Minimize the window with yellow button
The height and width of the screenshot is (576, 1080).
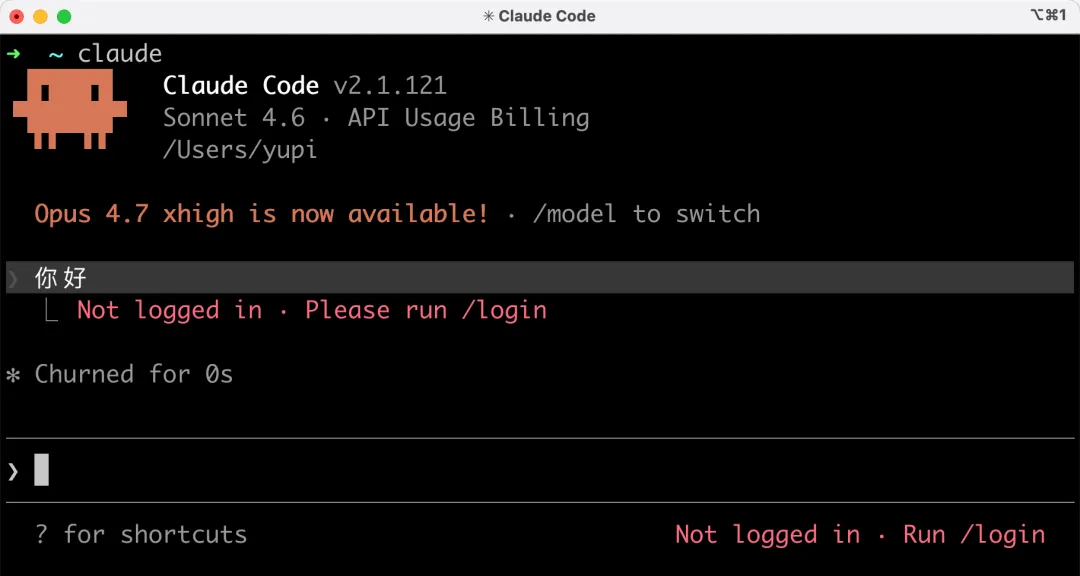coord(40,16)
